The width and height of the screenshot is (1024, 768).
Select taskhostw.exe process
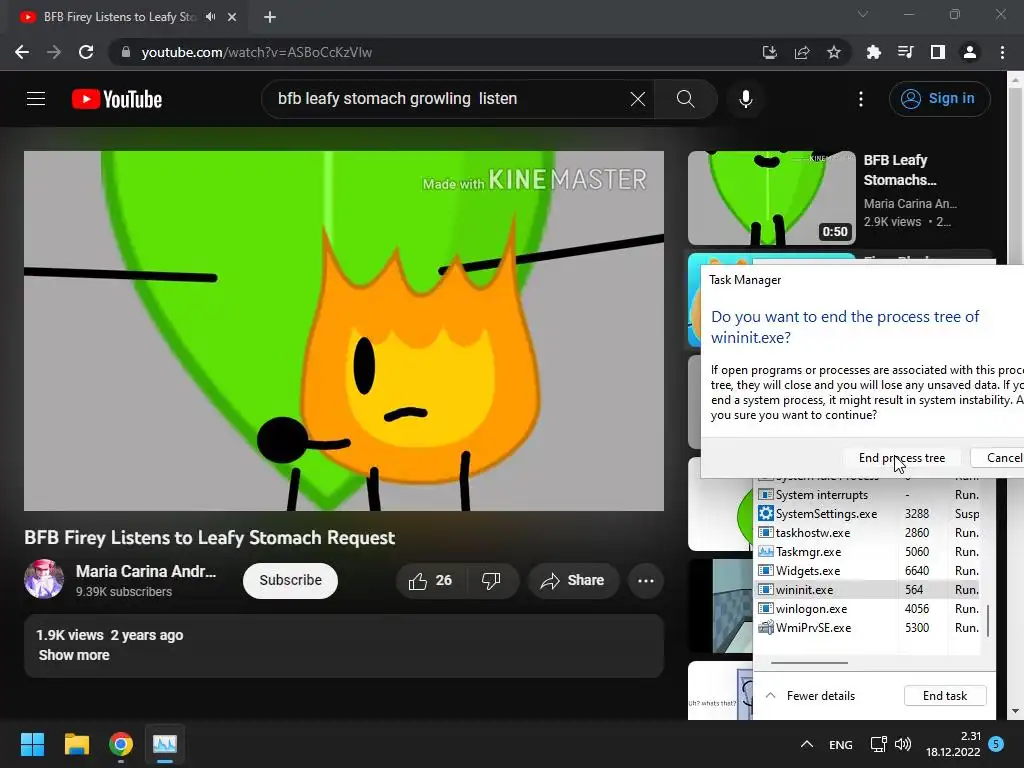coord(869,533)
